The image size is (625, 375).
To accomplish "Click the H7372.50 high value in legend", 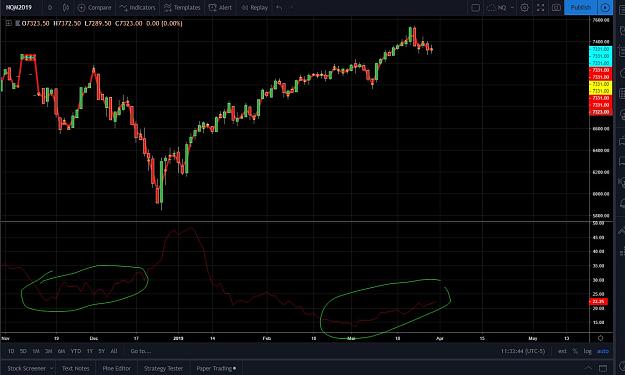I will [x=67, y=24].
